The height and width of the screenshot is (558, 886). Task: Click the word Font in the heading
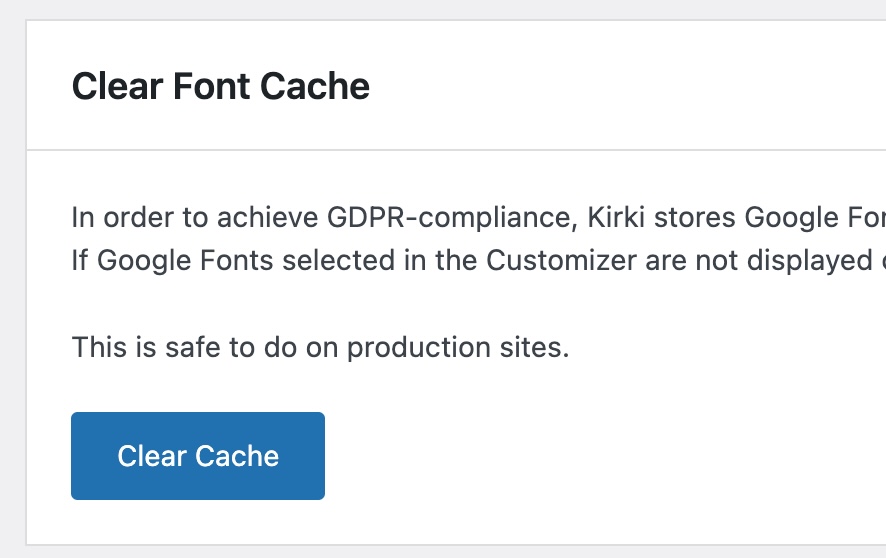point(209,86)
